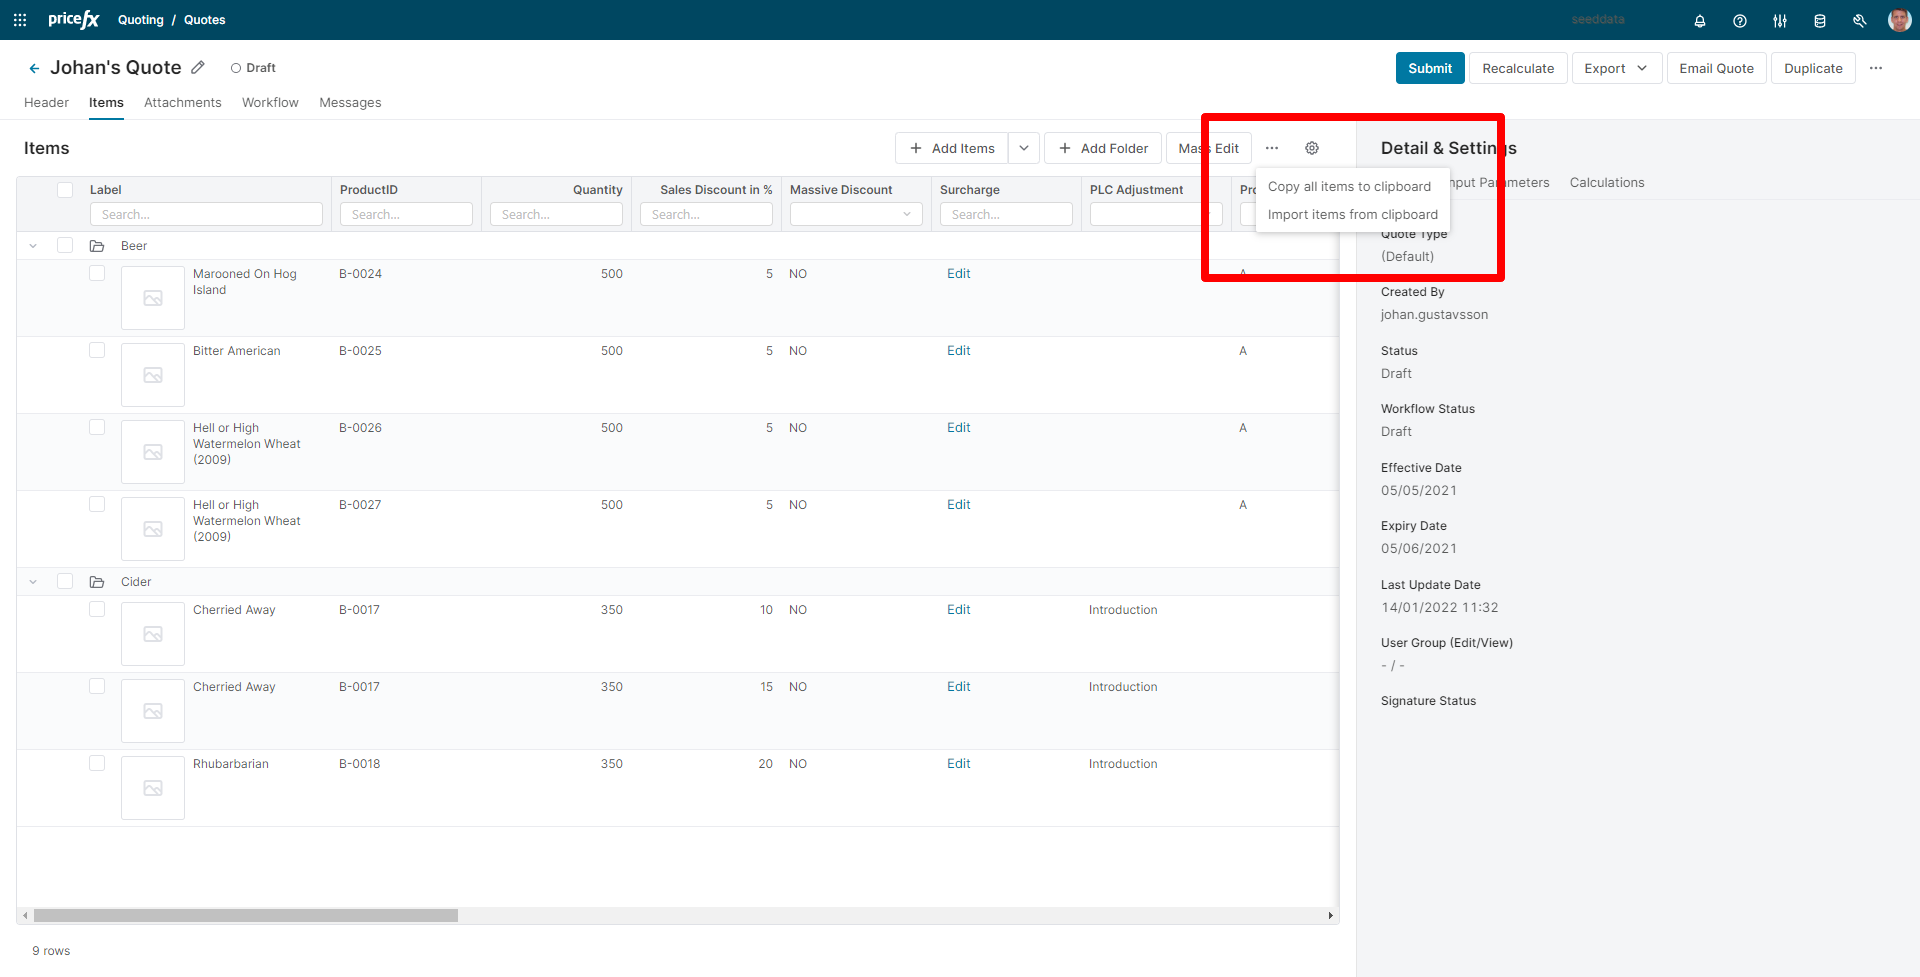
Task: Open the Massive Discount filter dropdown
Action: click(855, 214)
